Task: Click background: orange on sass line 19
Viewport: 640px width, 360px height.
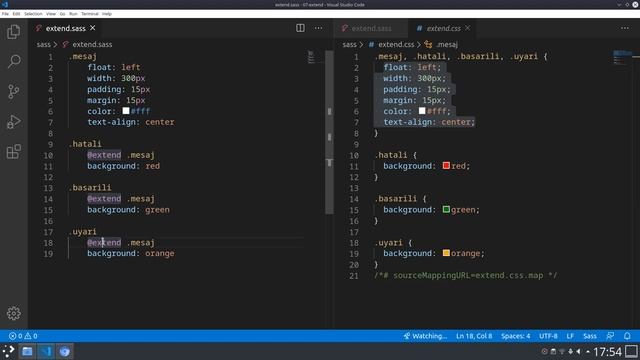Action: point(131,253)
